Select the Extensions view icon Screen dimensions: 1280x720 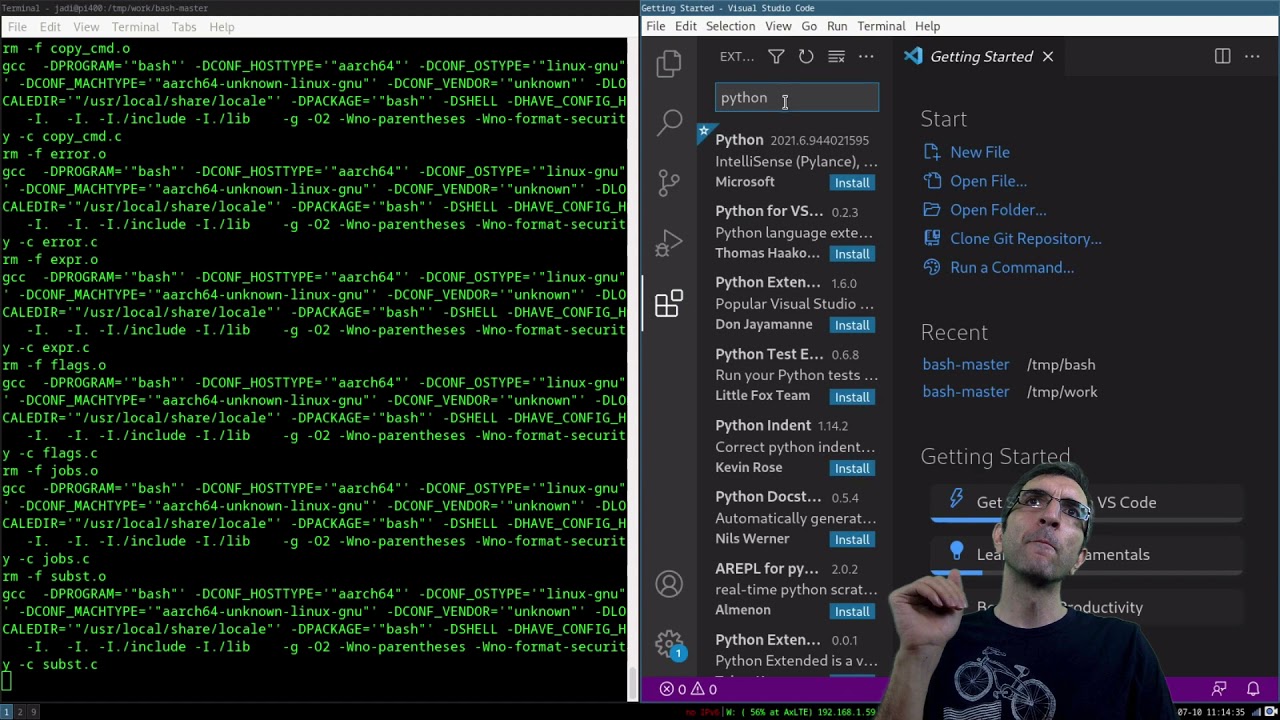[669, 303]
